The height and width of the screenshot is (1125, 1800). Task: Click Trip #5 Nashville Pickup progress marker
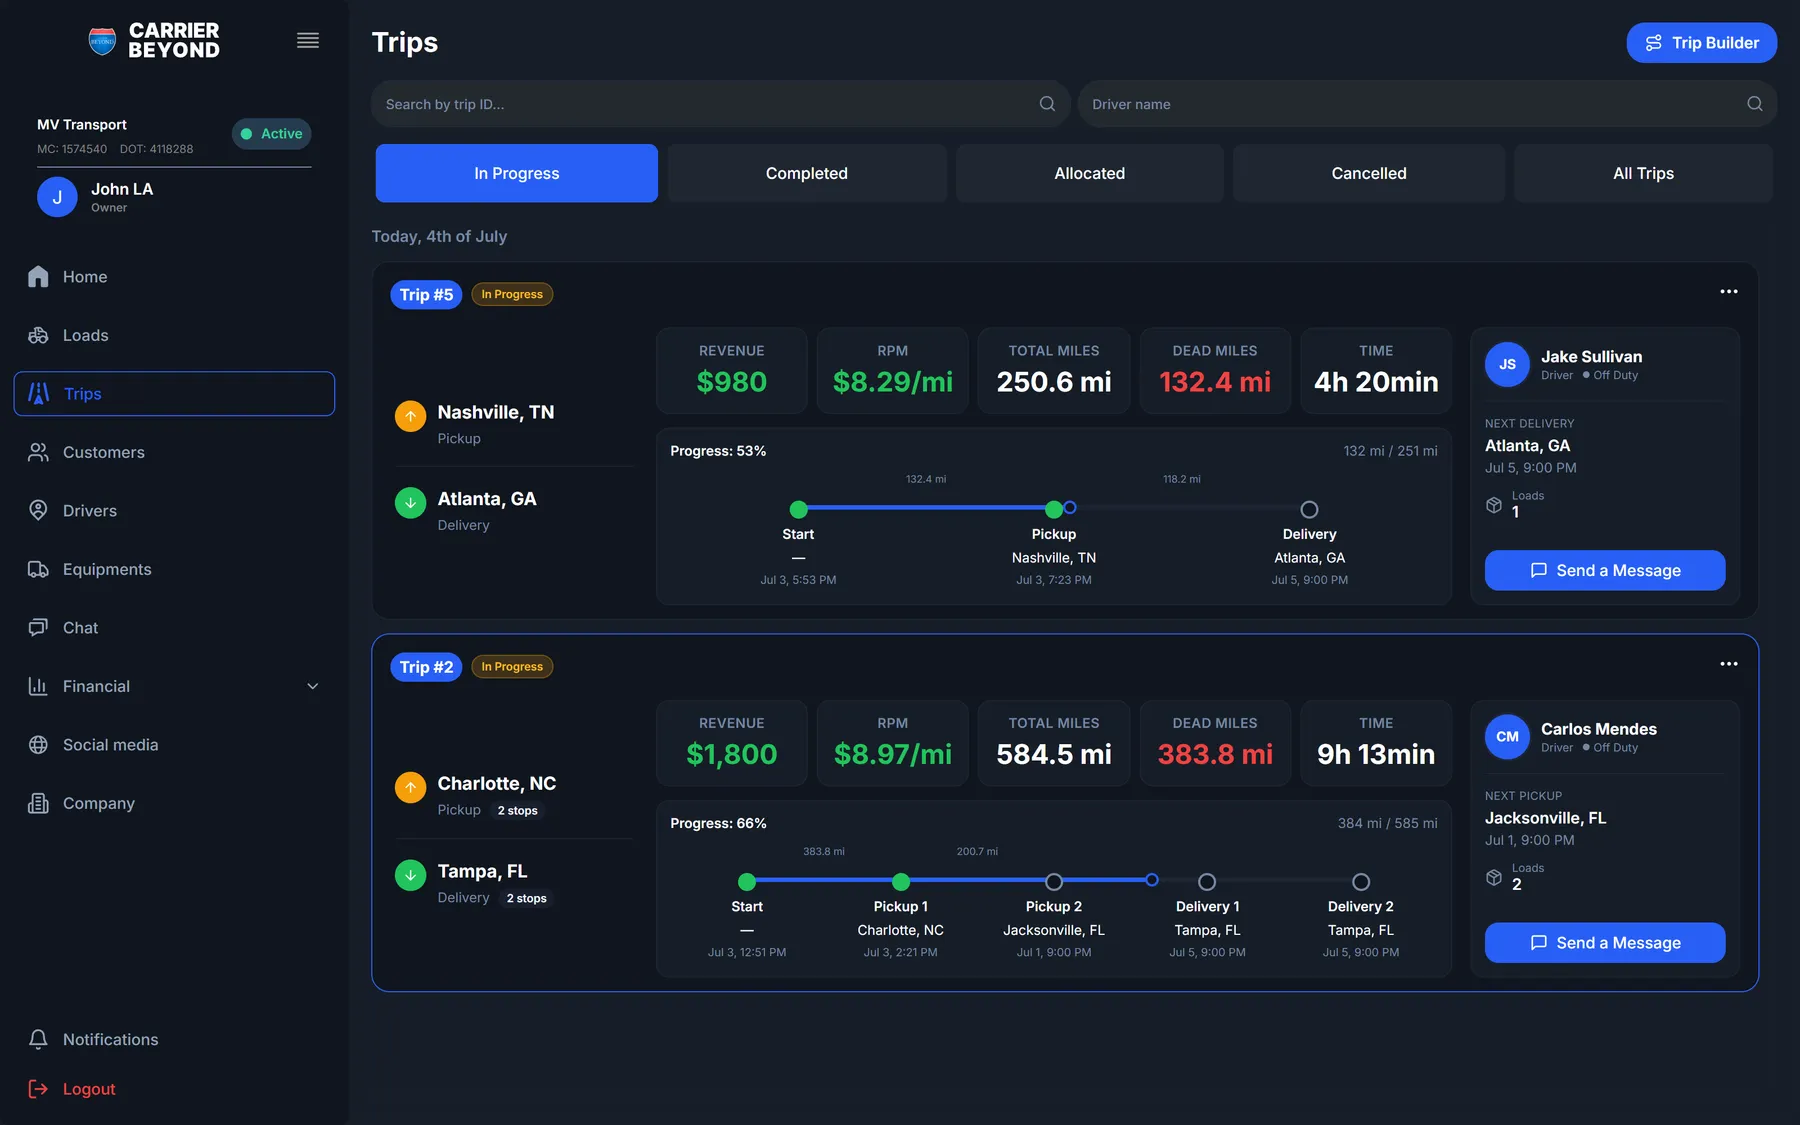(x=1054, y=509)
